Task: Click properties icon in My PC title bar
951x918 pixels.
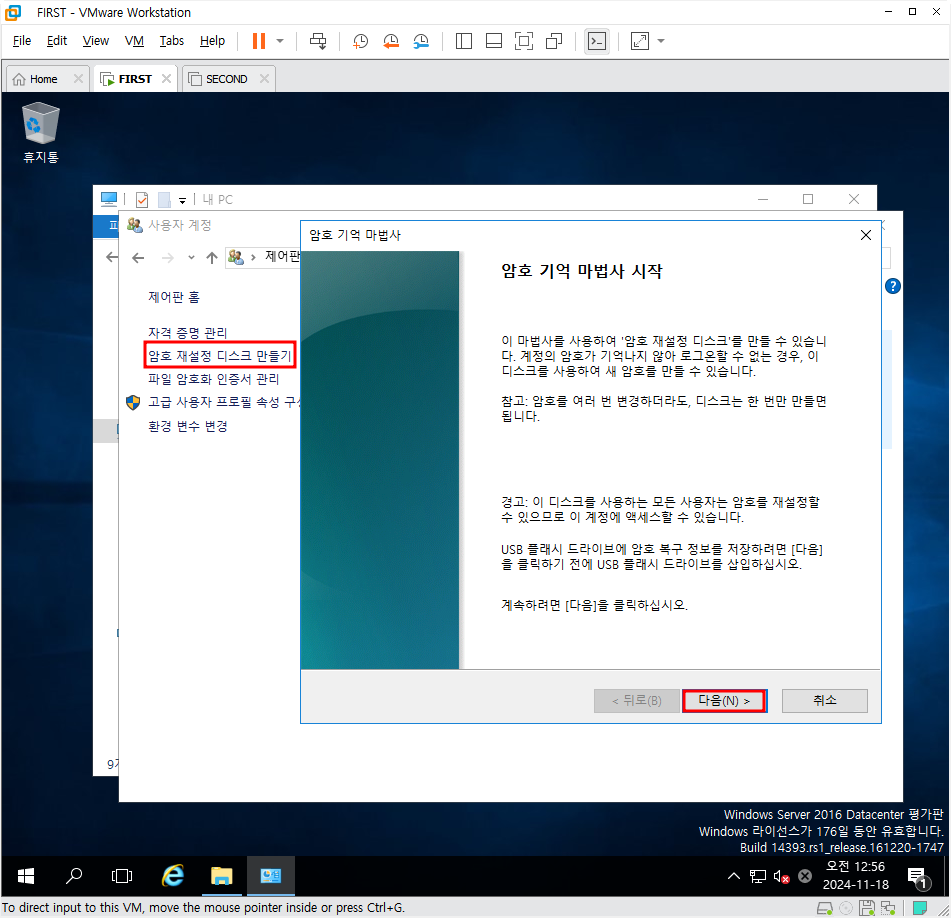Action: [142, 199]
